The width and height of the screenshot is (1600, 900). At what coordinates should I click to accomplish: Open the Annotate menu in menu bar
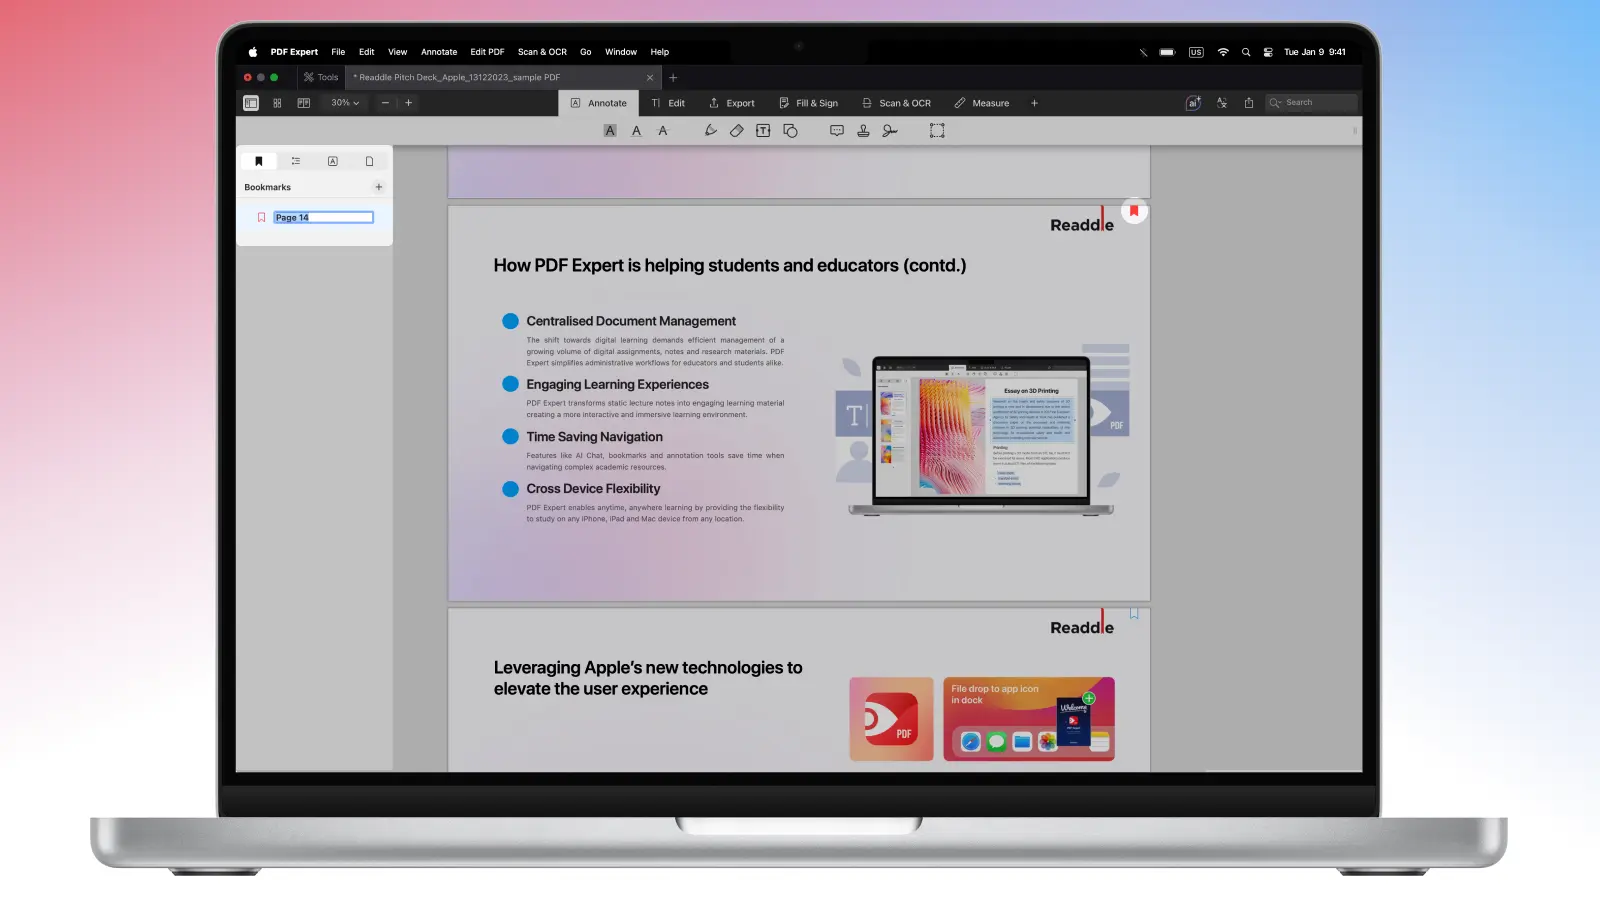click(438, 52)
